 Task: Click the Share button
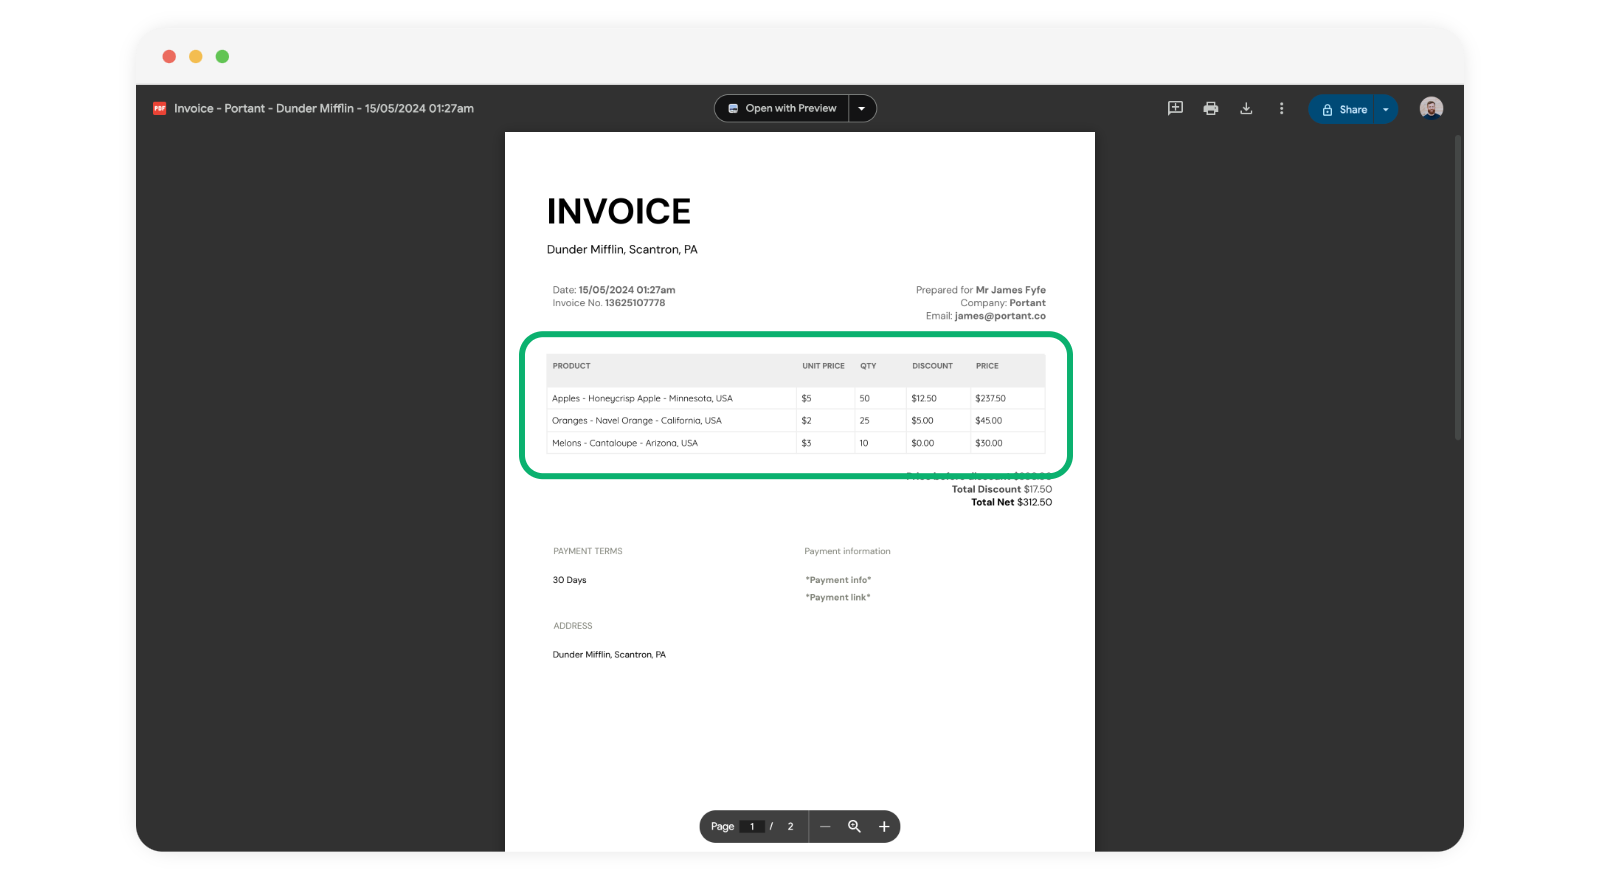point(1344,109)
